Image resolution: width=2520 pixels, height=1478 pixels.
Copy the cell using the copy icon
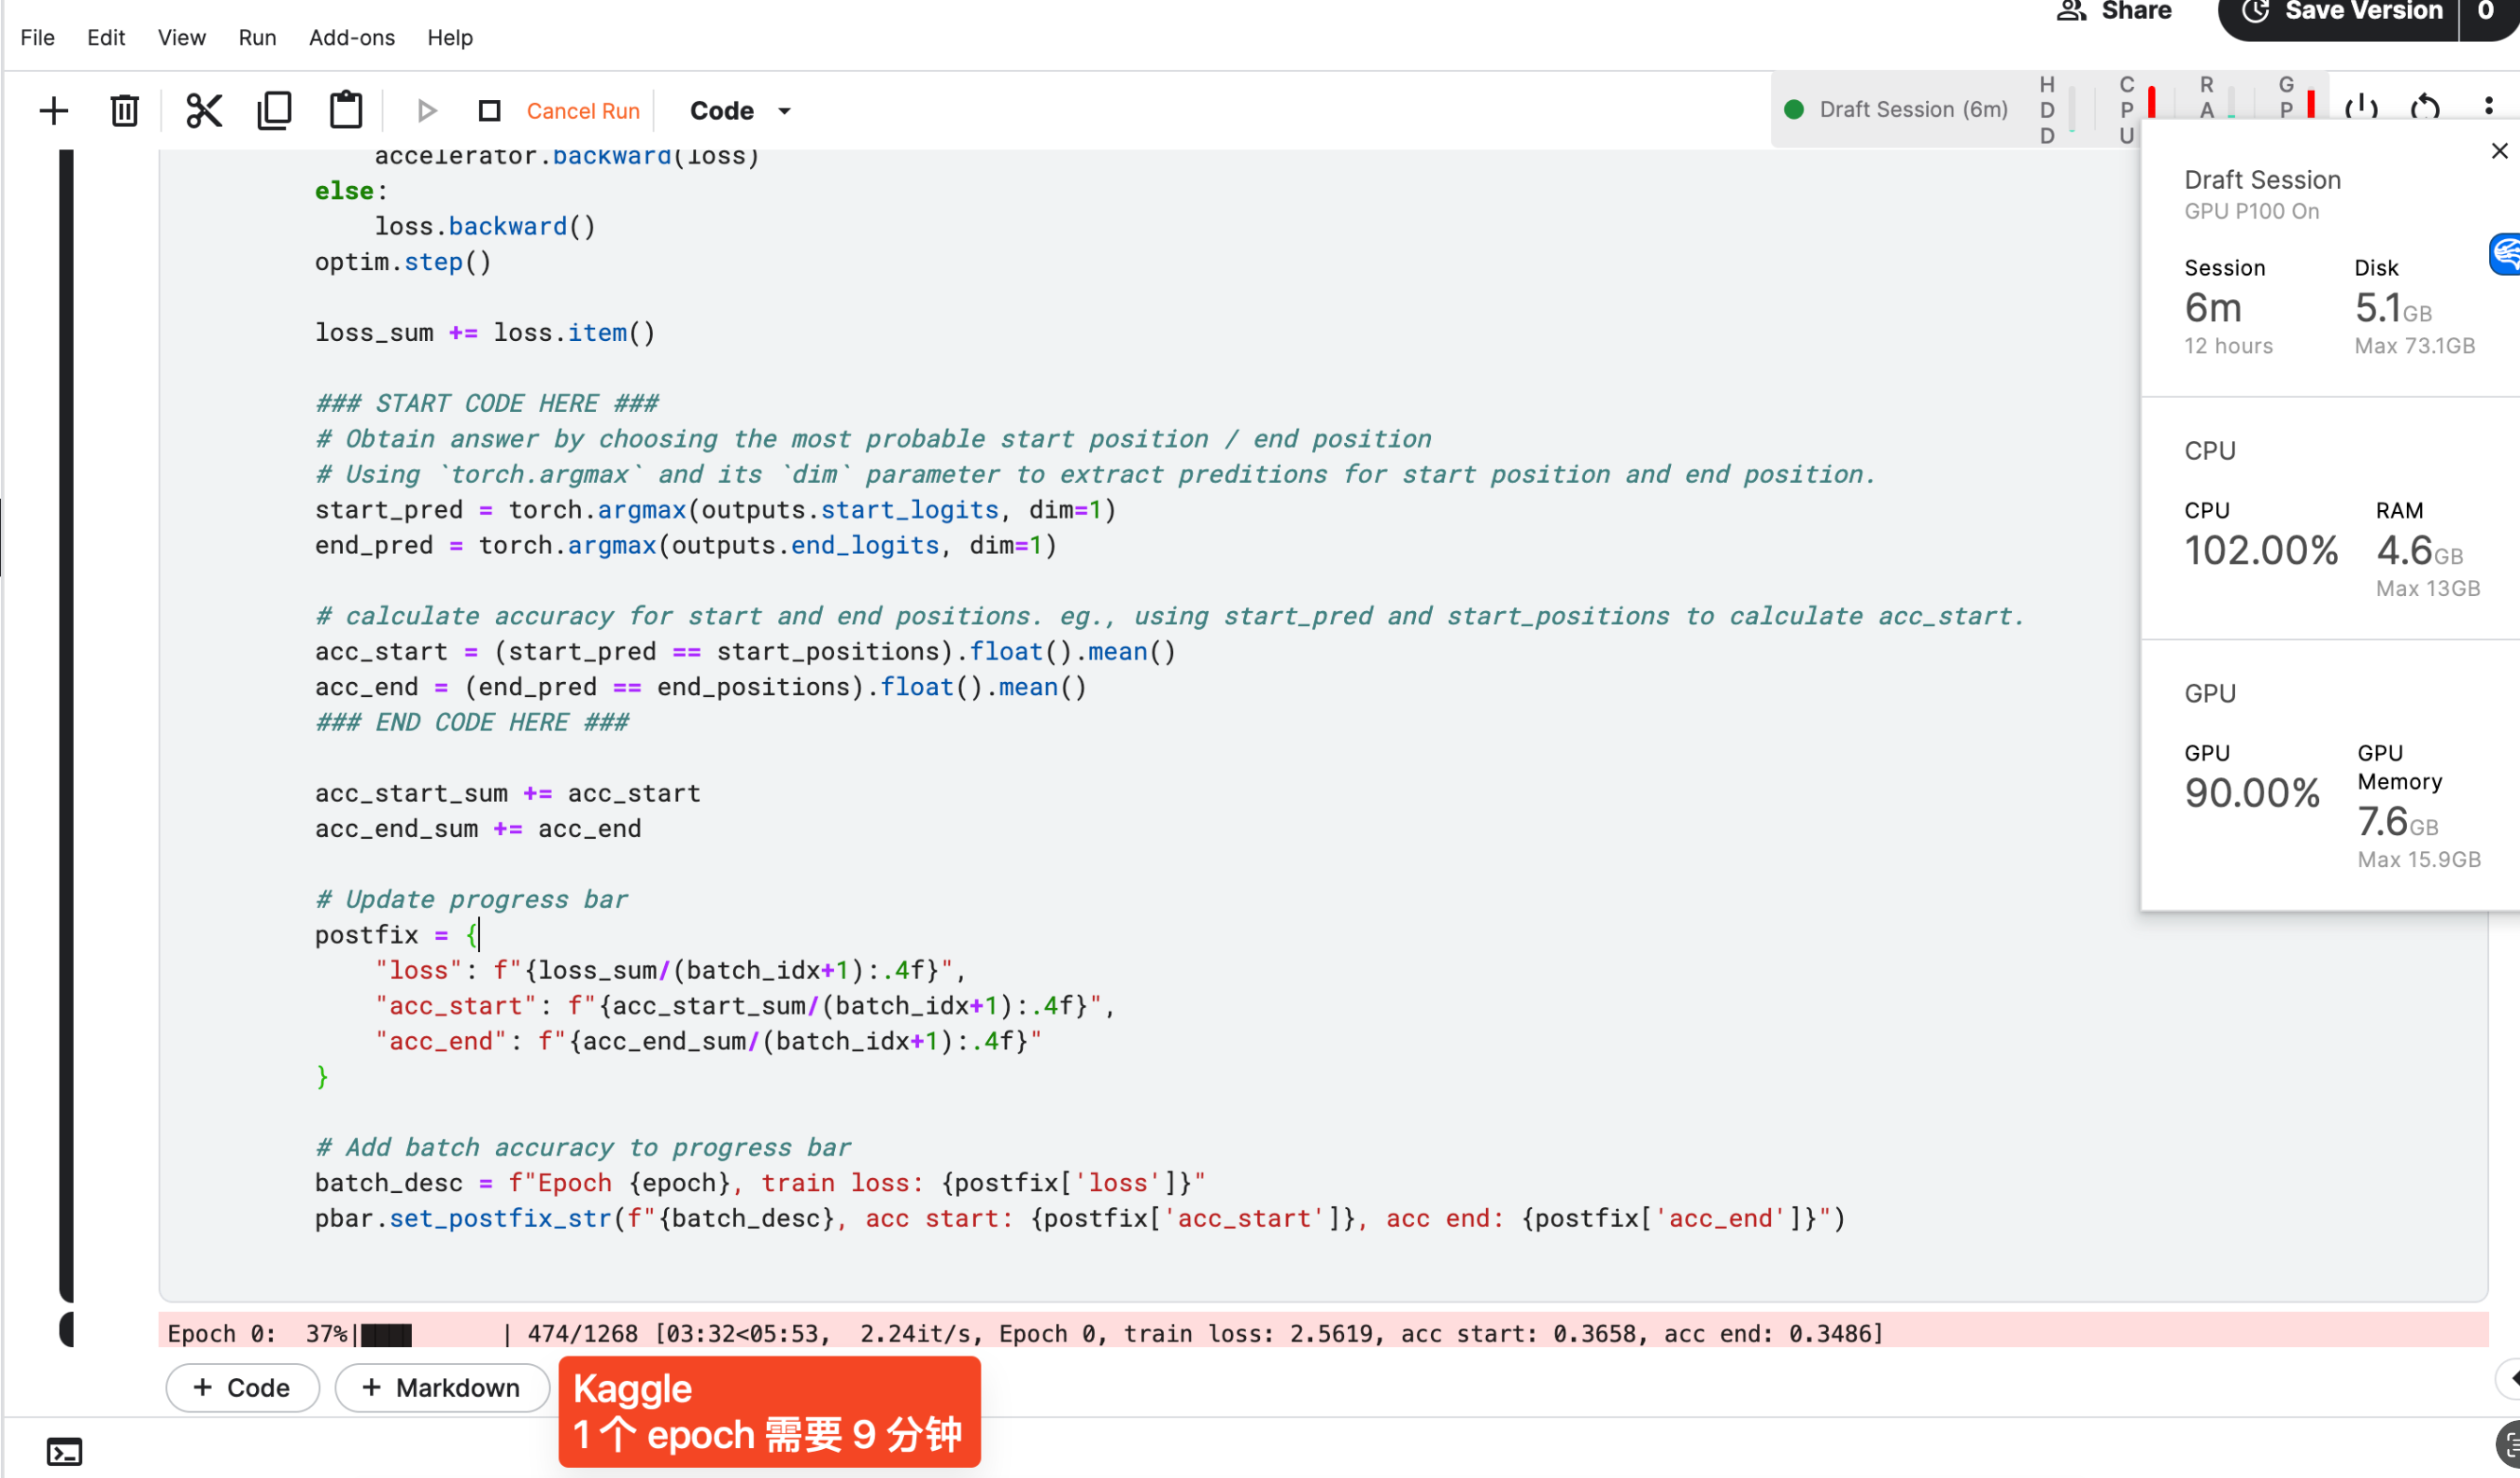point(274,110)
